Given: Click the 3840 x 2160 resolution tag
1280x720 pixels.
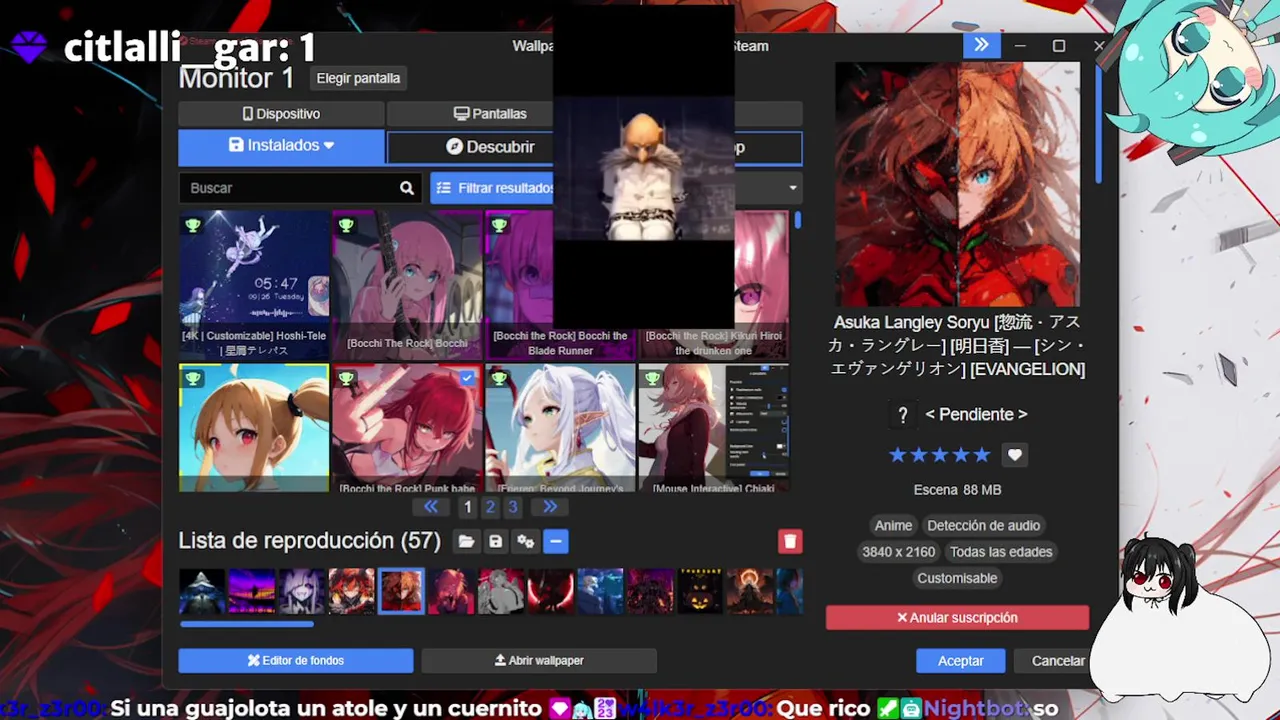Looking at the screenshot, I should 898,552.
